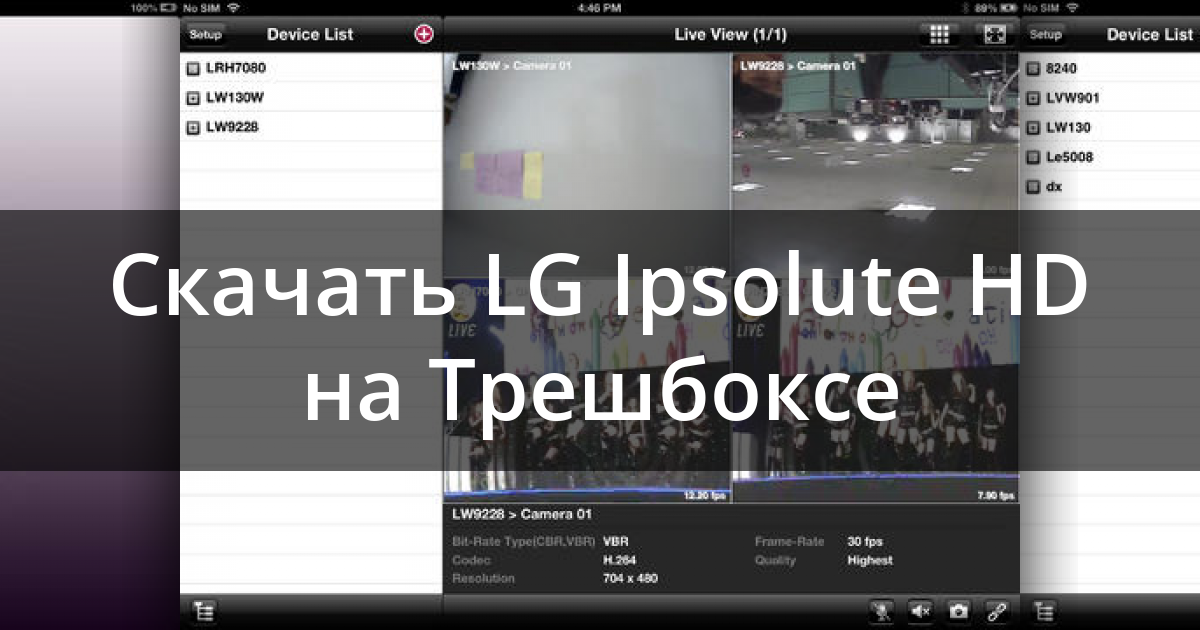1200x630 pixels.
Task: Expand the dx device node
Action: coord(1034,186)
